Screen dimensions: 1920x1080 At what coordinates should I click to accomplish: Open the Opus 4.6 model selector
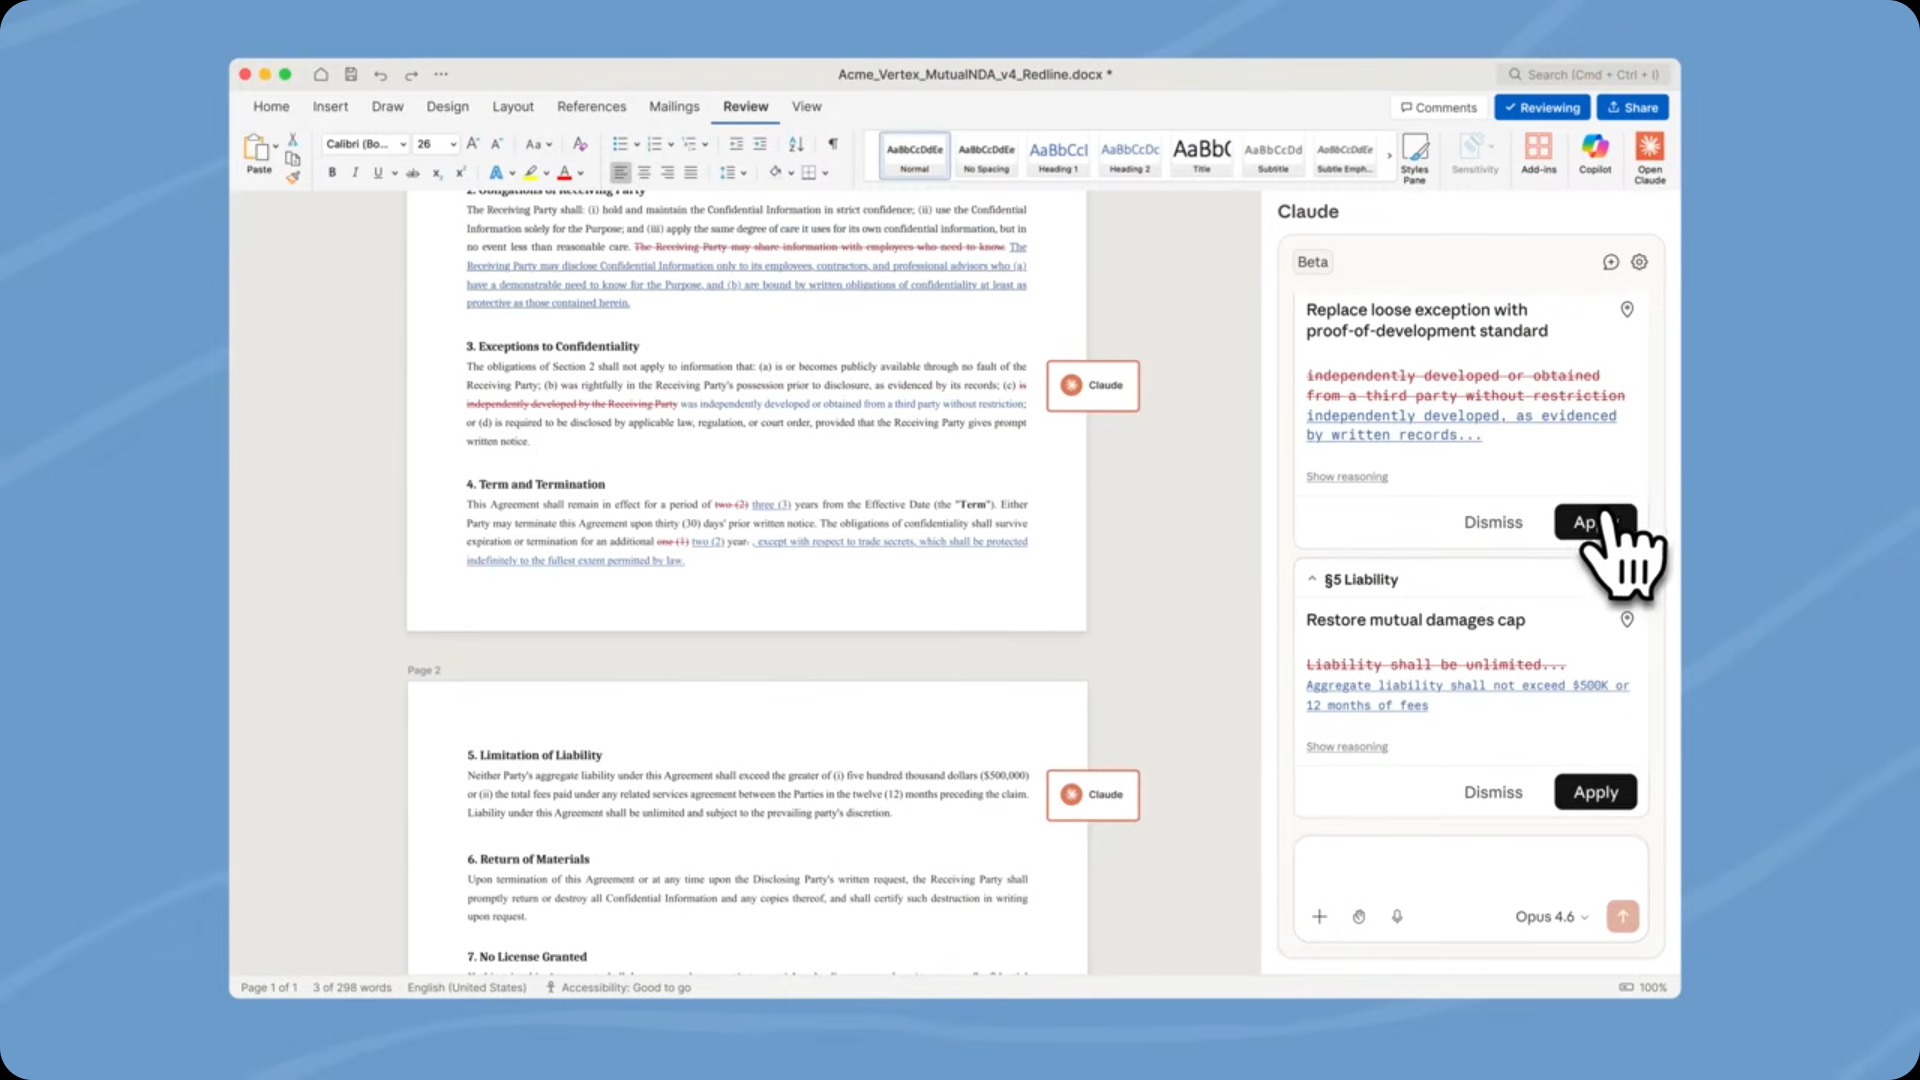pos(1551,916)
